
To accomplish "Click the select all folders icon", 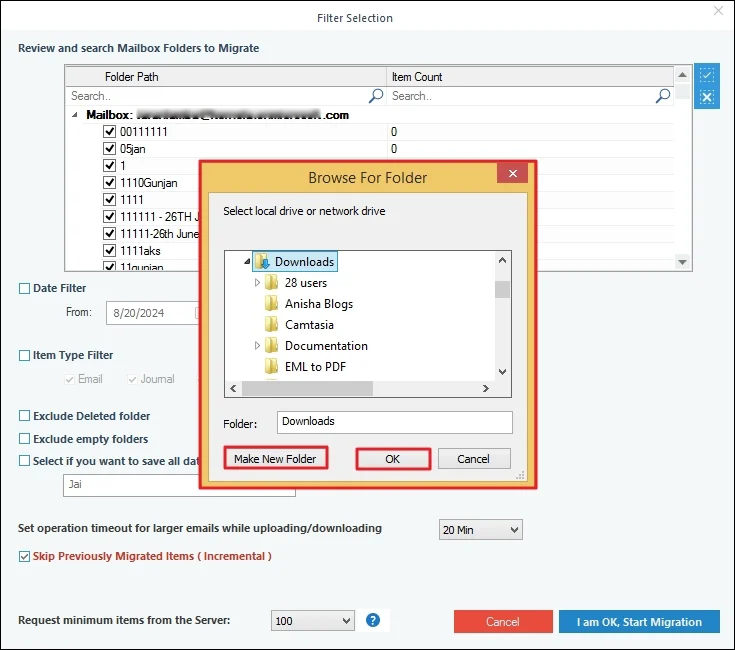I will [x=707, y=75].
